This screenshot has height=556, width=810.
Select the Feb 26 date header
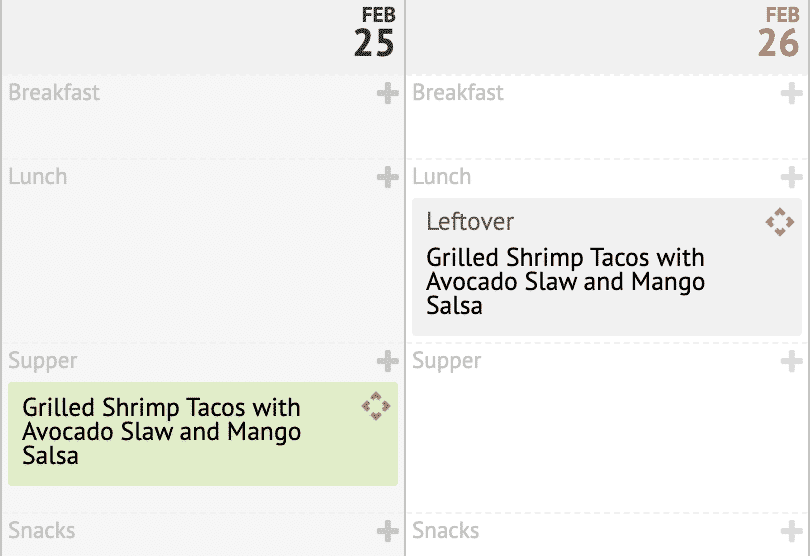tap(777, 33)
